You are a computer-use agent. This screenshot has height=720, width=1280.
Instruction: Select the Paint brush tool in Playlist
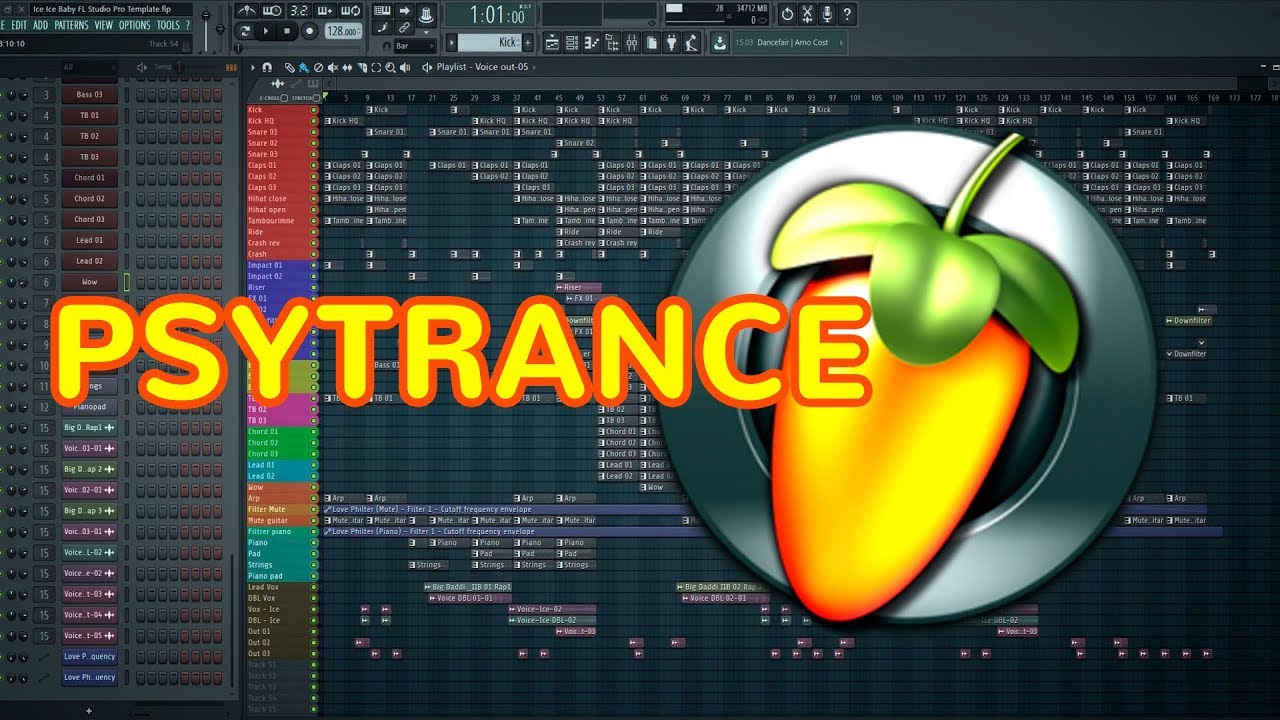(x=303, y=67)
